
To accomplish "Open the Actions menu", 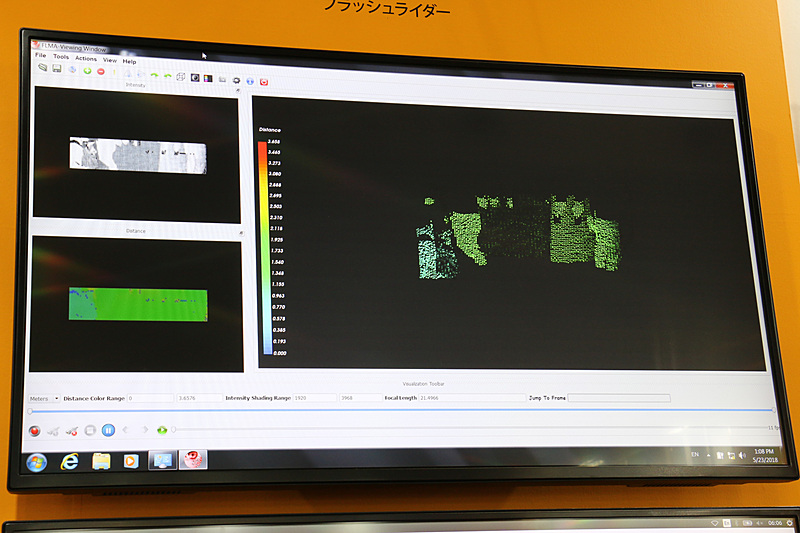I will 86,59.
